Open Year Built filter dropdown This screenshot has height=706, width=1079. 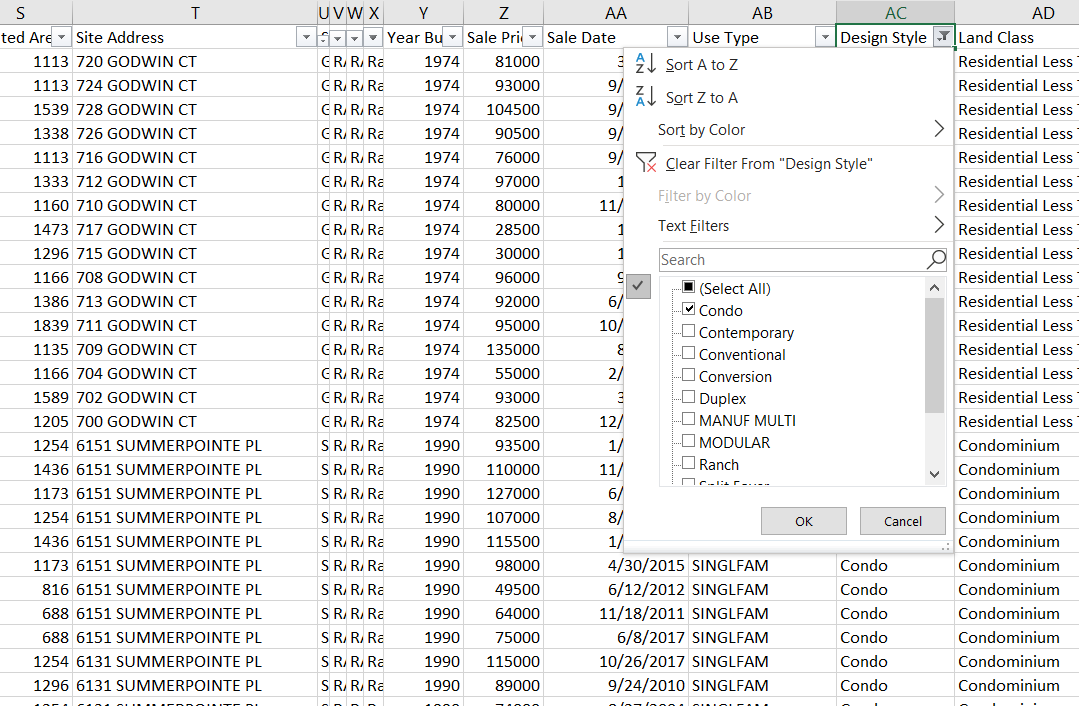click(453, 37)
